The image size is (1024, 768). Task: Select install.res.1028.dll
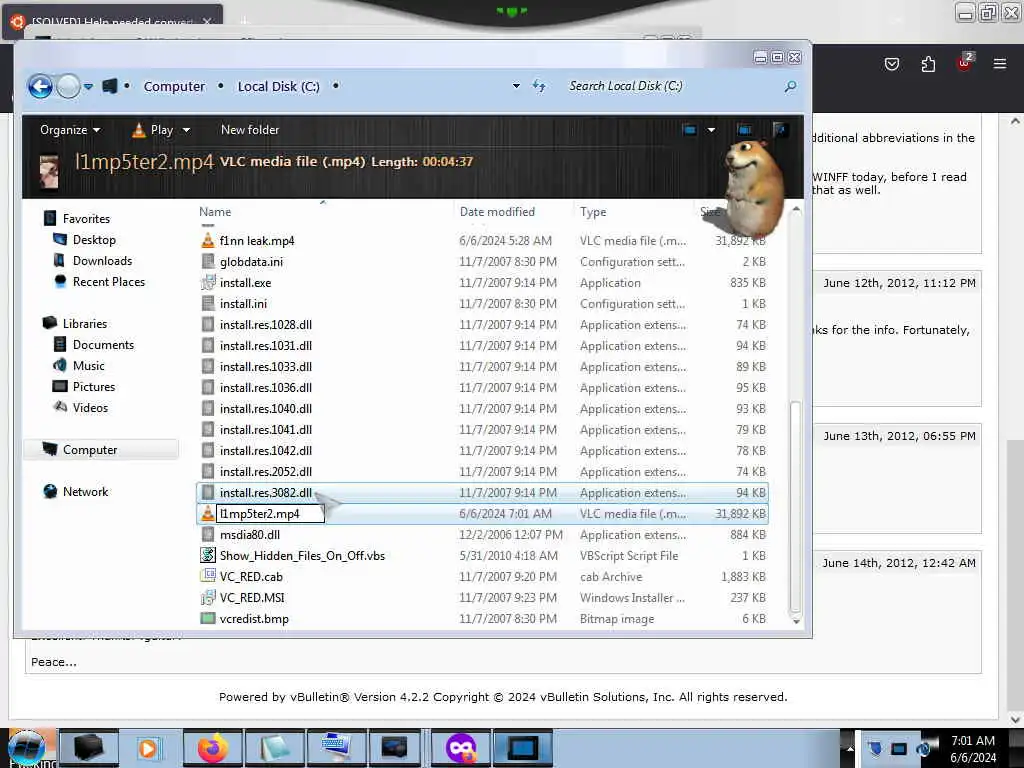[266, 325]
